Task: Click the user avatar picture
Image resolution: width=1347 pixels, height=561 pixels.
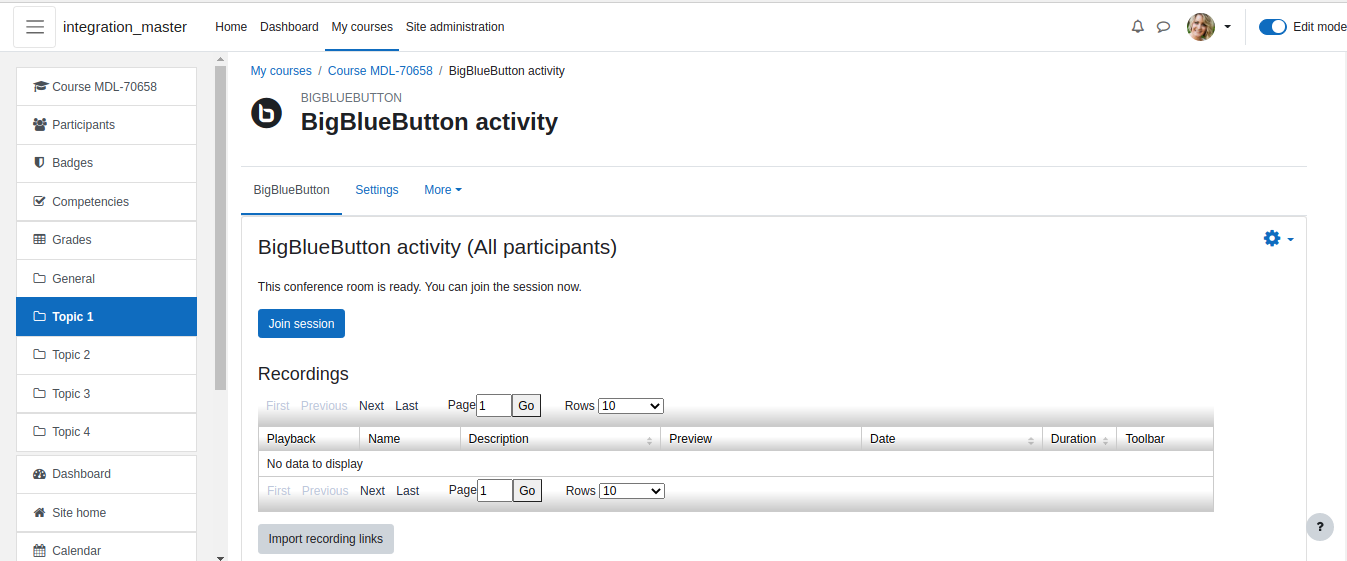Action: point(1201,27)
